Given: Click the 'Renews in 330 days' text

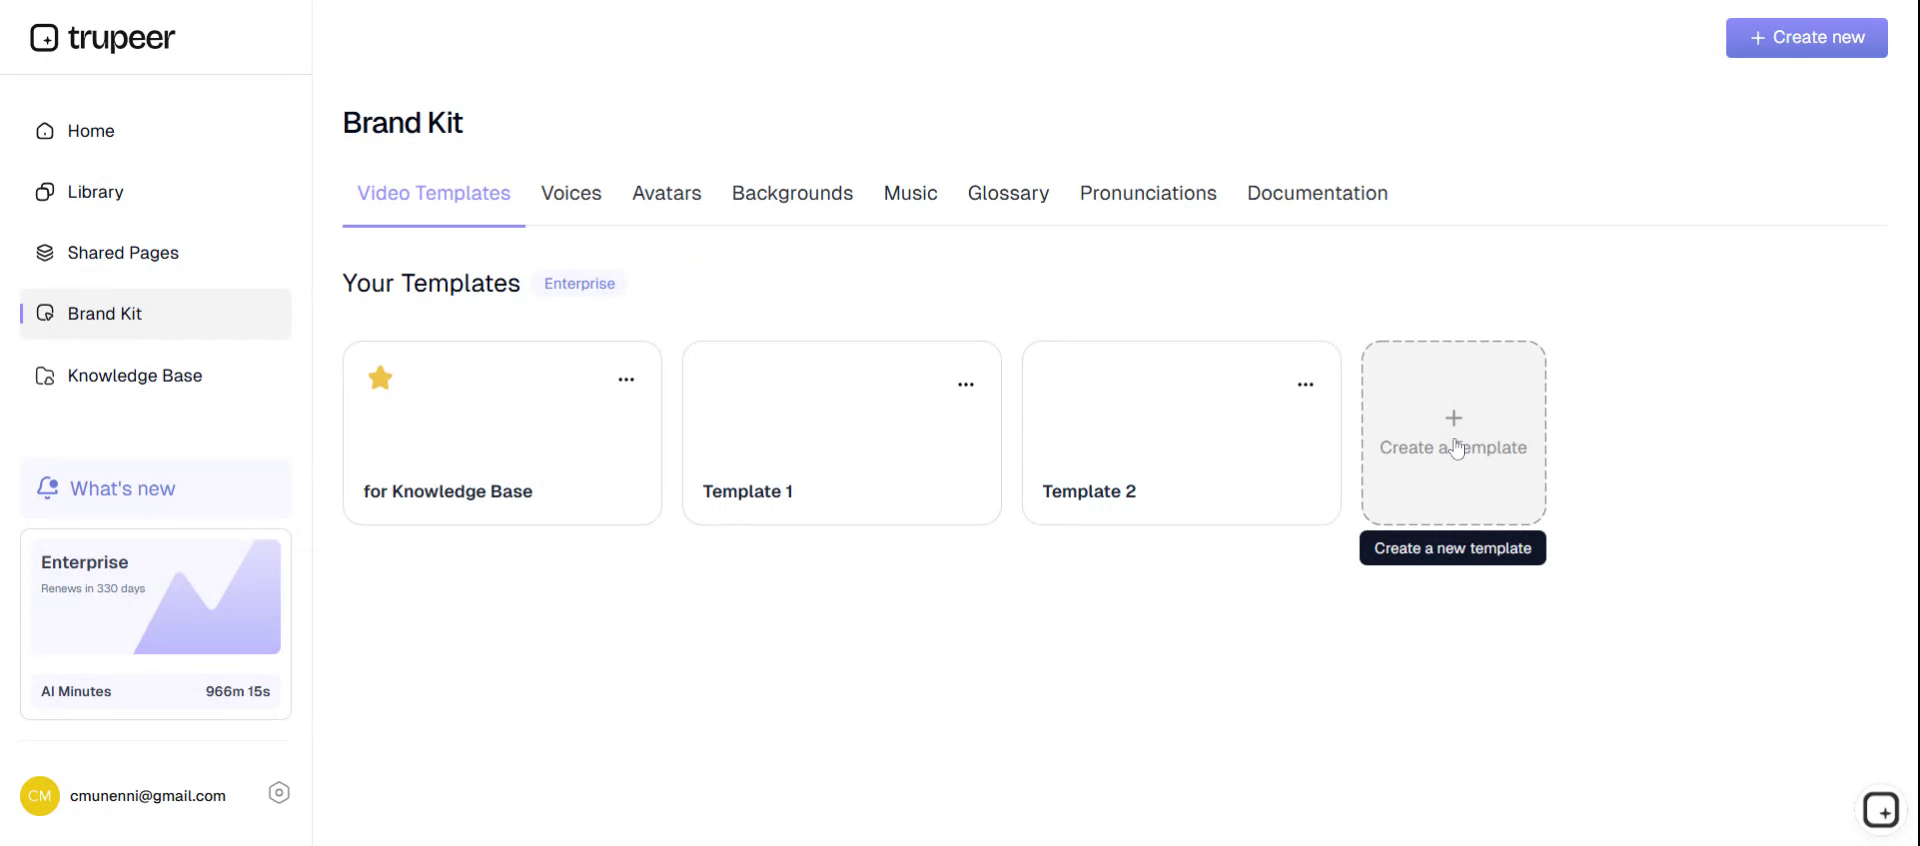Looking at the screenshot, I should [93, 589].
